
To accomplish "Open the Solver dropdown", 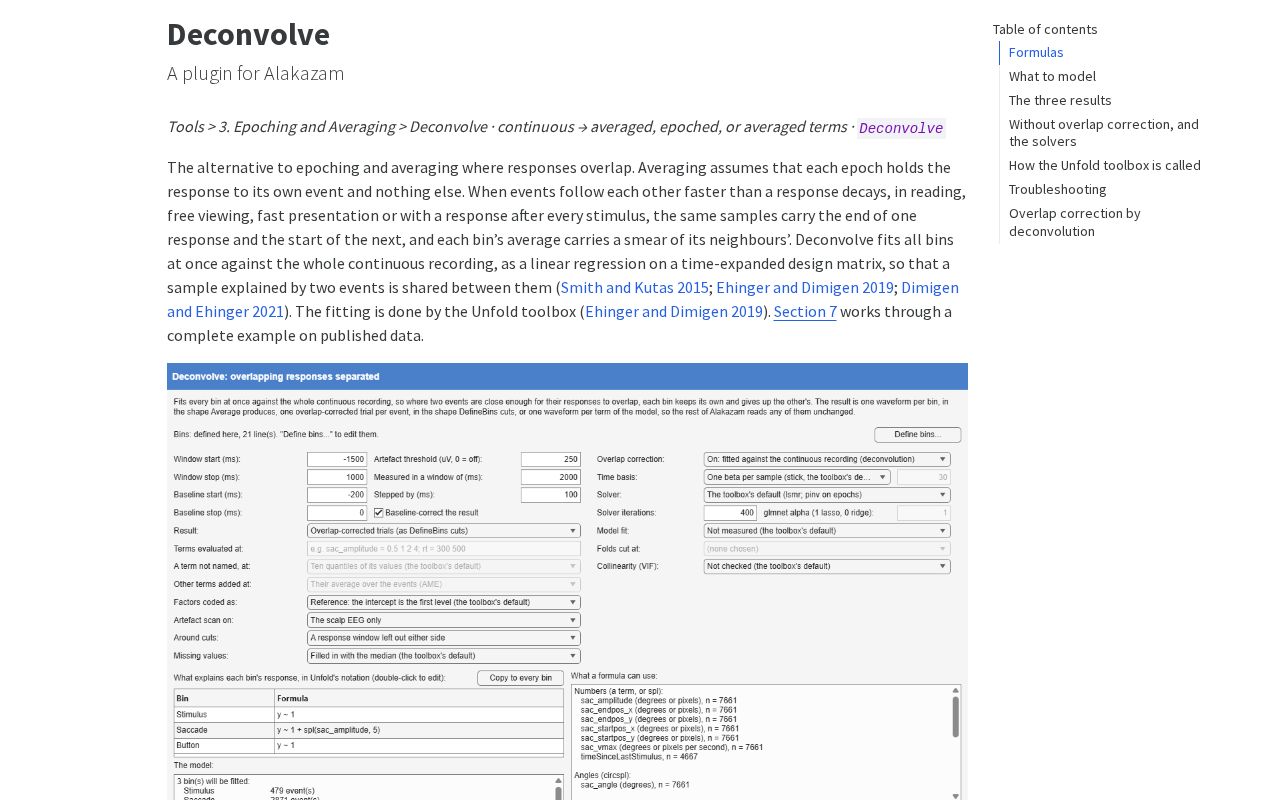I will (827, 495).
